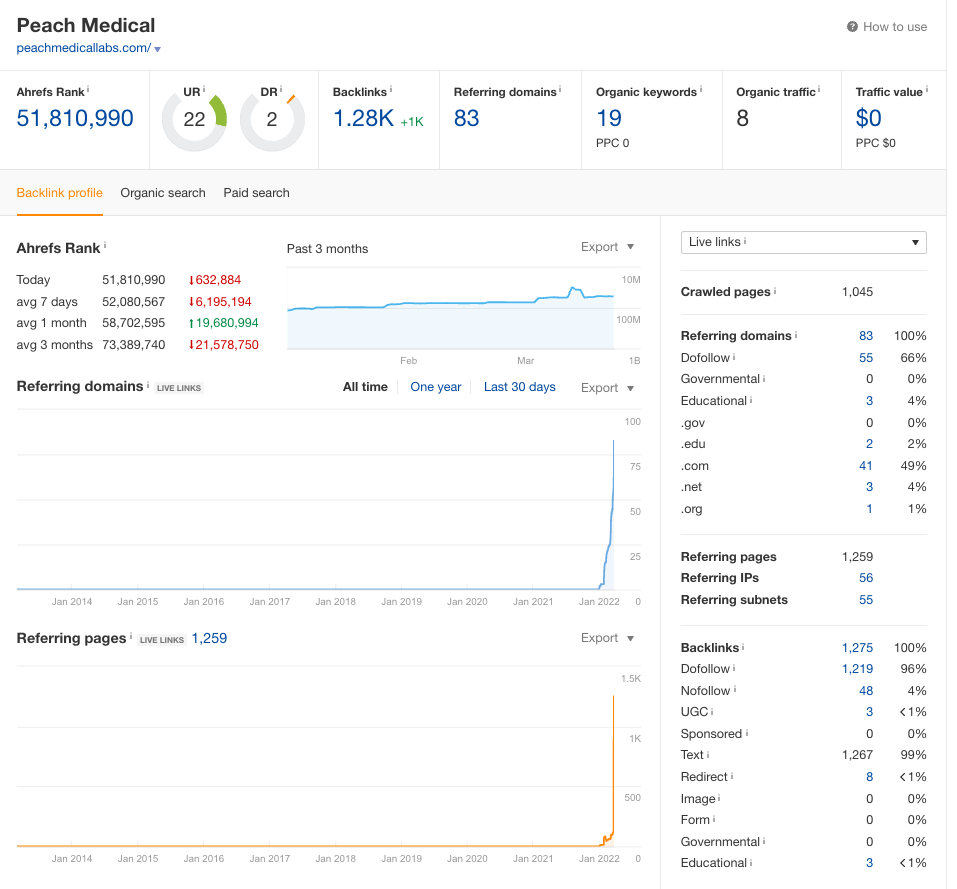Click info icon beside UGC row
This screenshot has height=889, width=957.
coord(712,711)
